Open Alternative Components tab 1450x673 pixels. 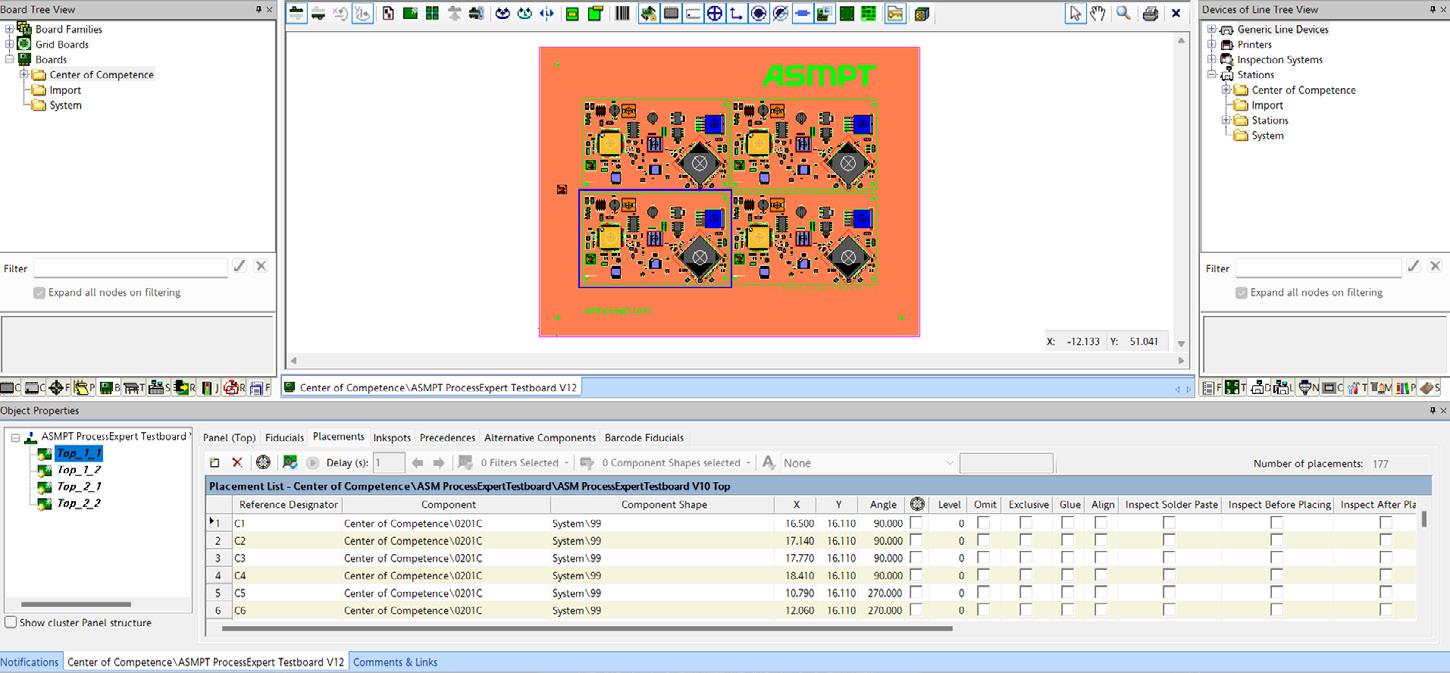tap(540, 437)
